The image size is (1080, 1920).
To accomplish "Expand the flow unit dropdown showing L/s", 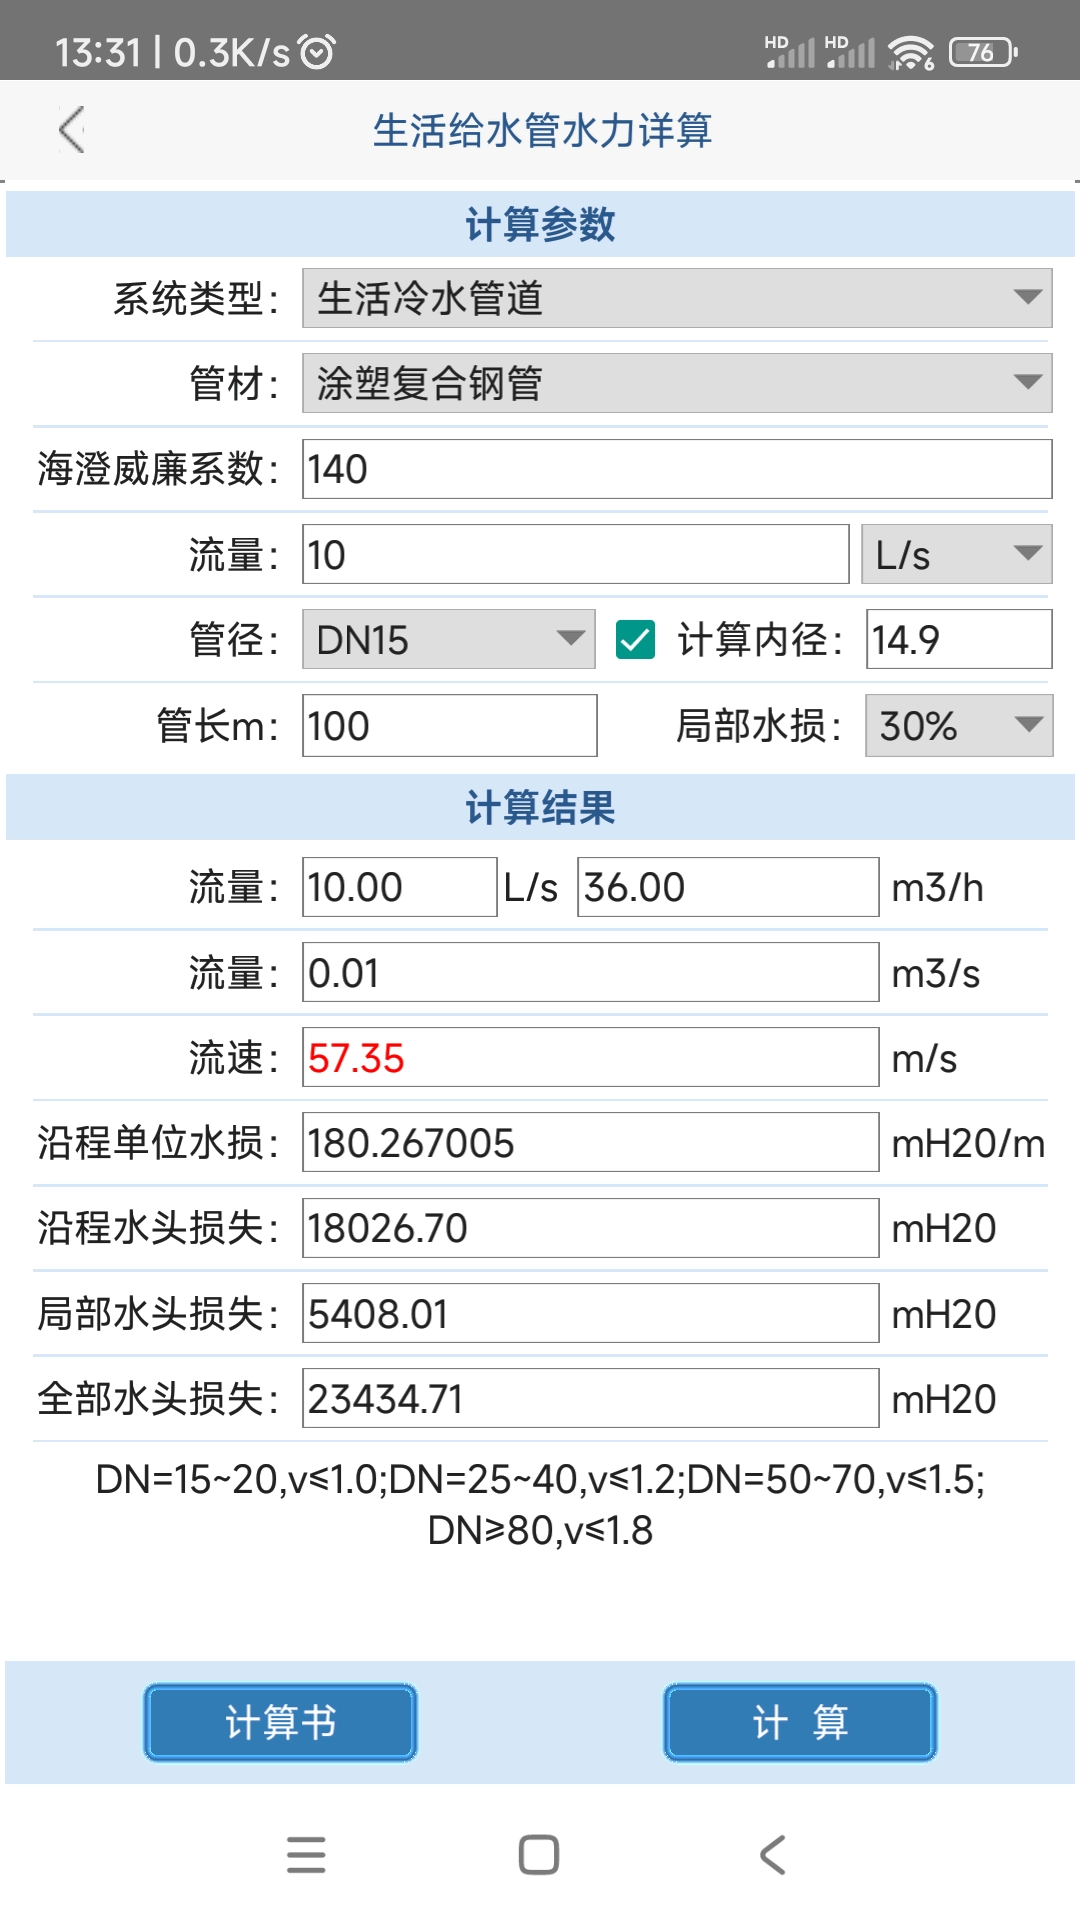I will (954, 555).
